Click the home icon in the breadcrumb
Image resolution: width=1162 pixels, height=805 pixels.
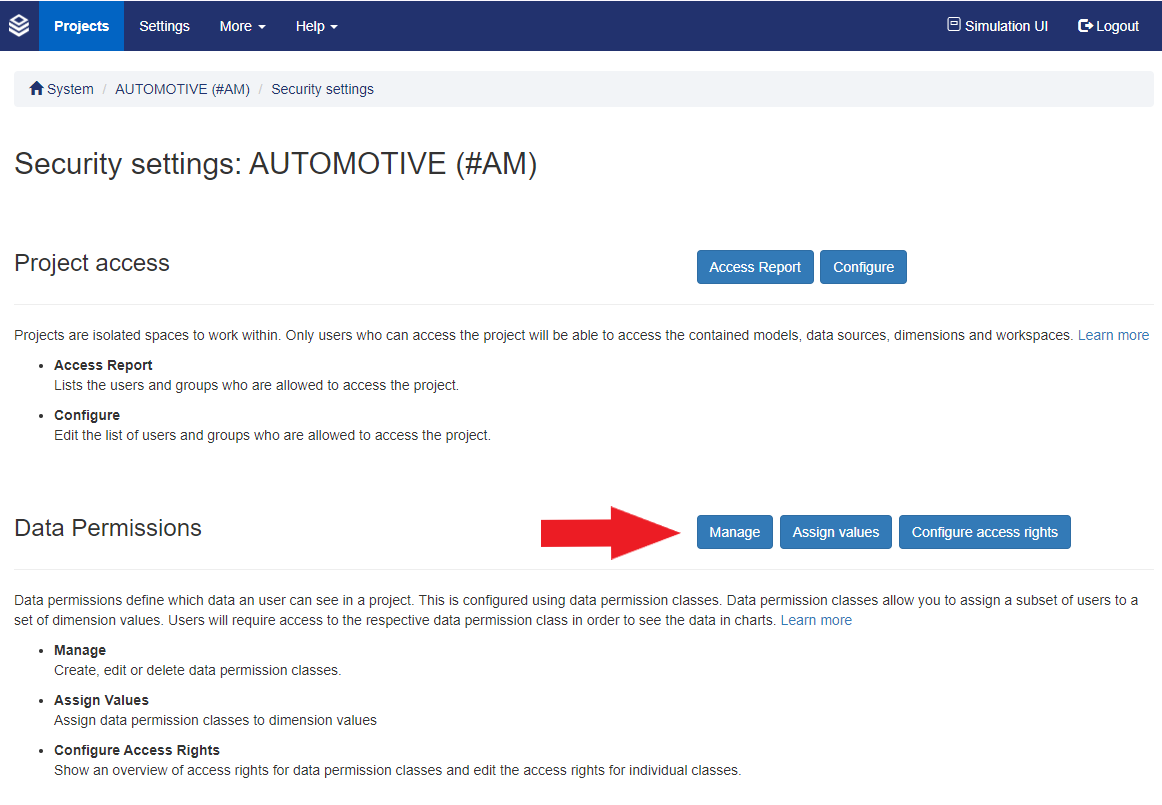[37, 89]
